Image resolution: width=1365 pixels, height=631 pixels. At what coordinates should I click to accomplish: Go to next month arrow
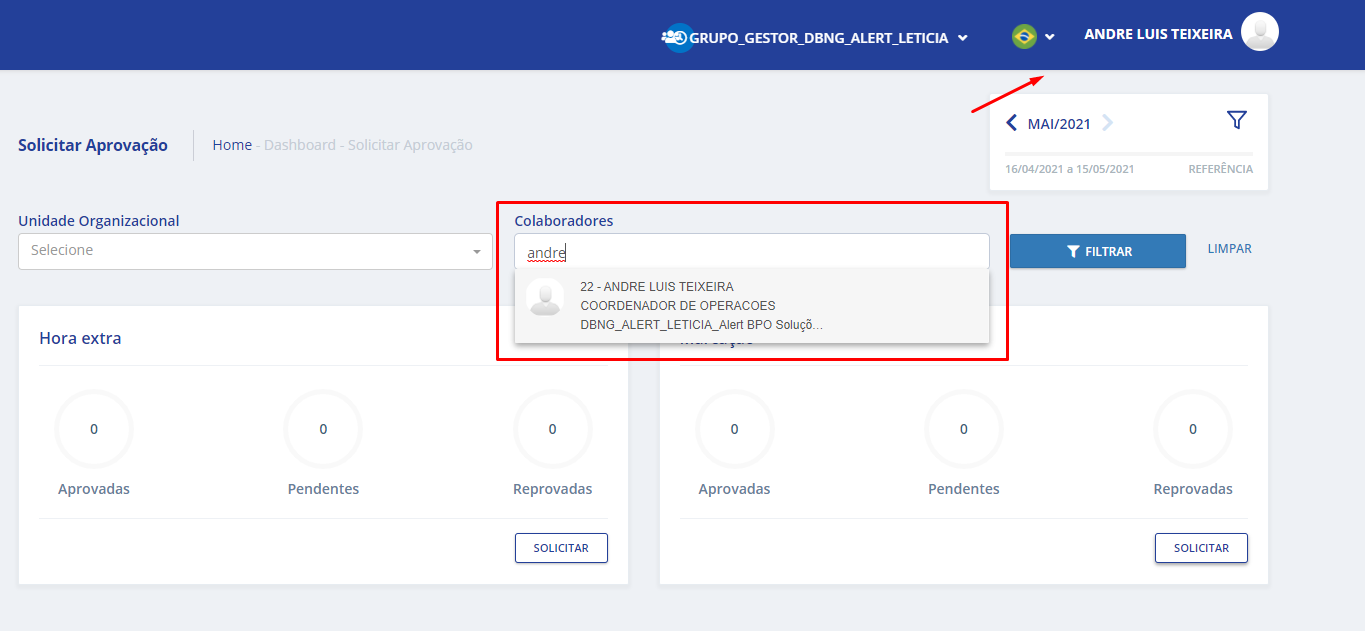1107,123
